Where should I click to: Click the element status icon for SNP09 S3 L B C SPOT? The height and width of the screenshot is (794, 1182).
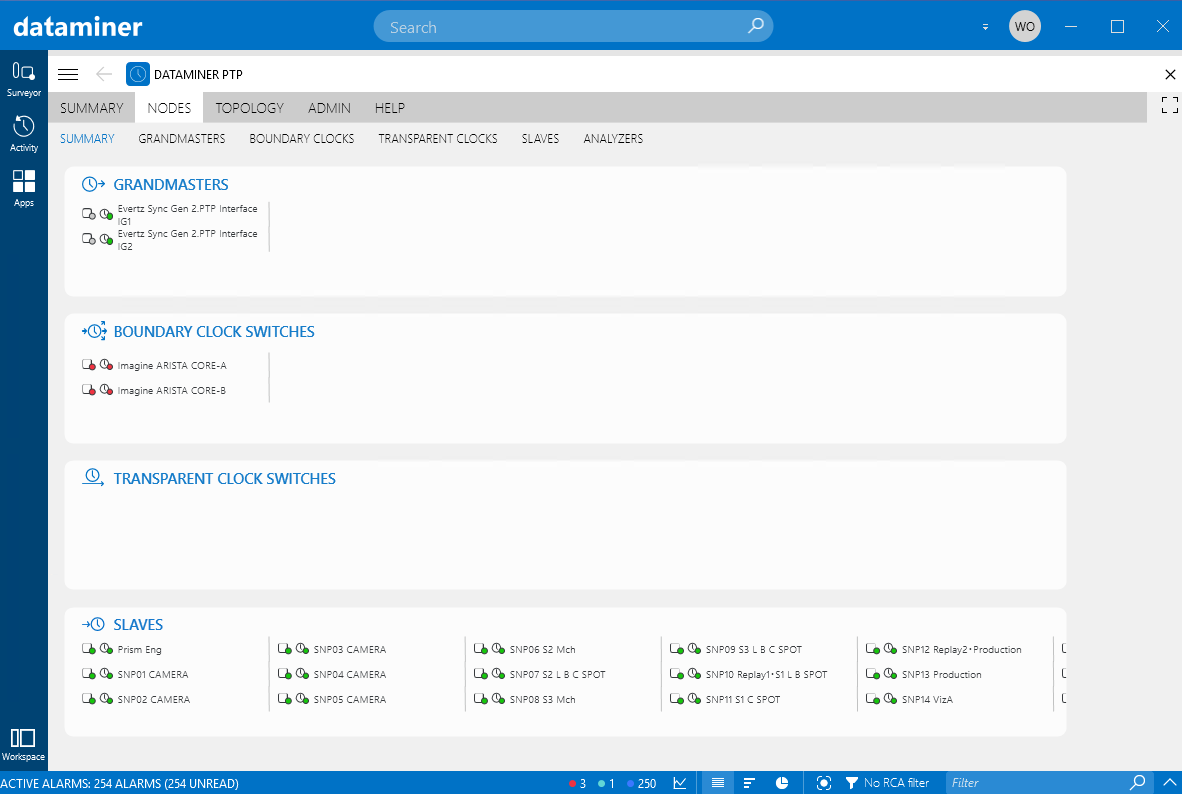(677, 648)
